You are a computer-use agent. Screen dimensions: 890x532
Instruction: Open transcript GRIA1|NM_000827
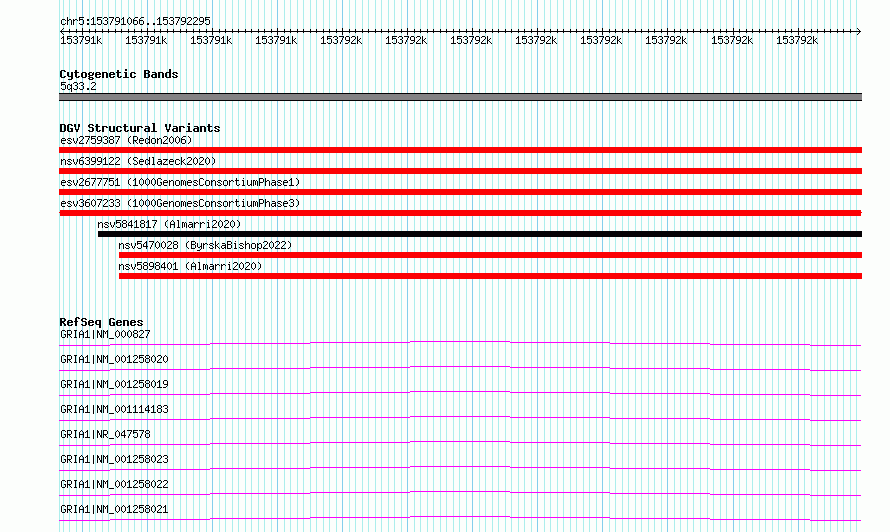105,334
